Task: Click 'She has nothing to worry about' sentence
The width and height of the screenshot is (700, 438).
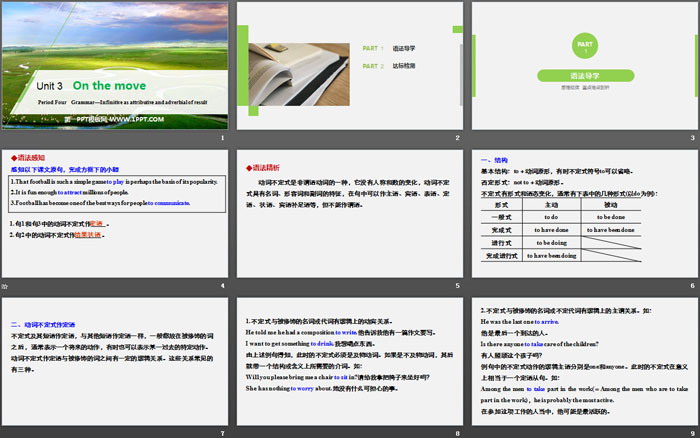Action: point(322,388)
